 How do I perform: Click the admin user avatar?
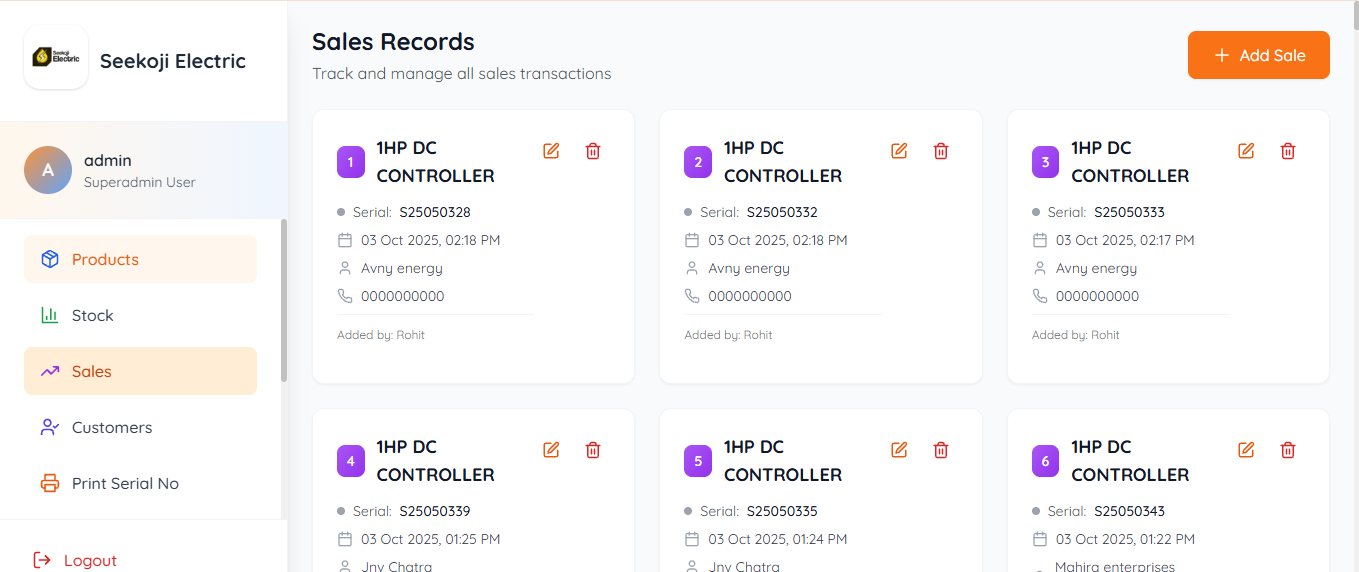click(x=48, y=170)
